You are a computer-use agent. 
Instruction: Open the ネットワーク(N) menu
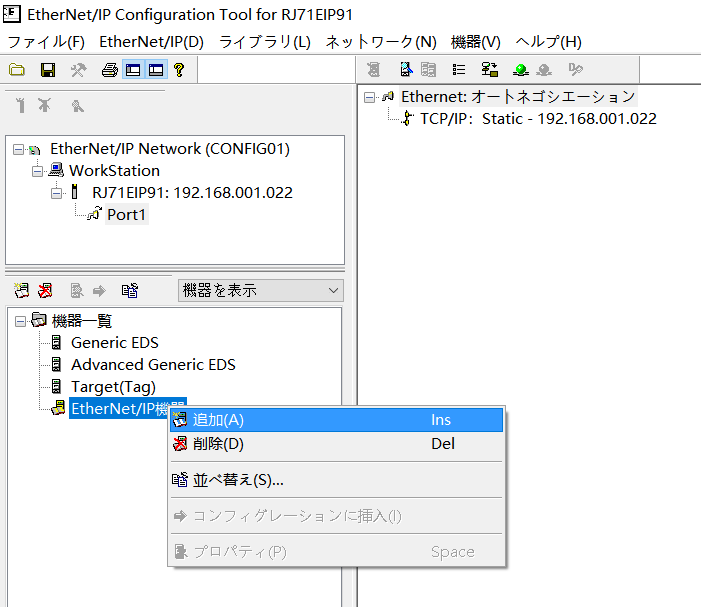pos(381,42)
